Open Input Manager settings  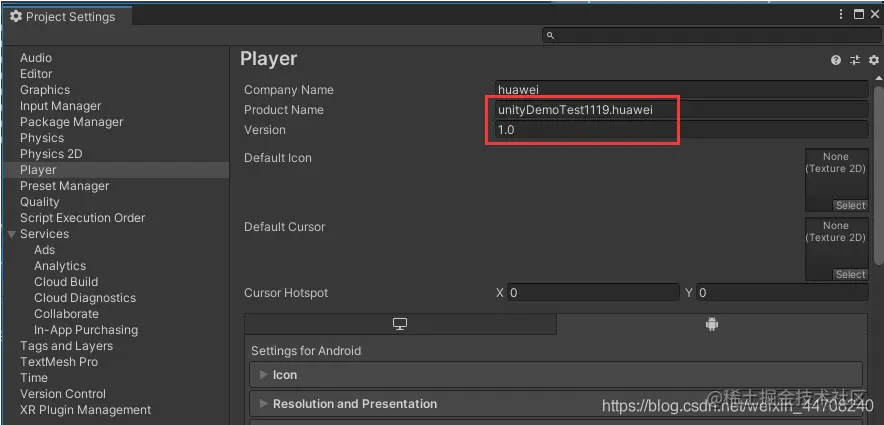click(x=60, y=106)
